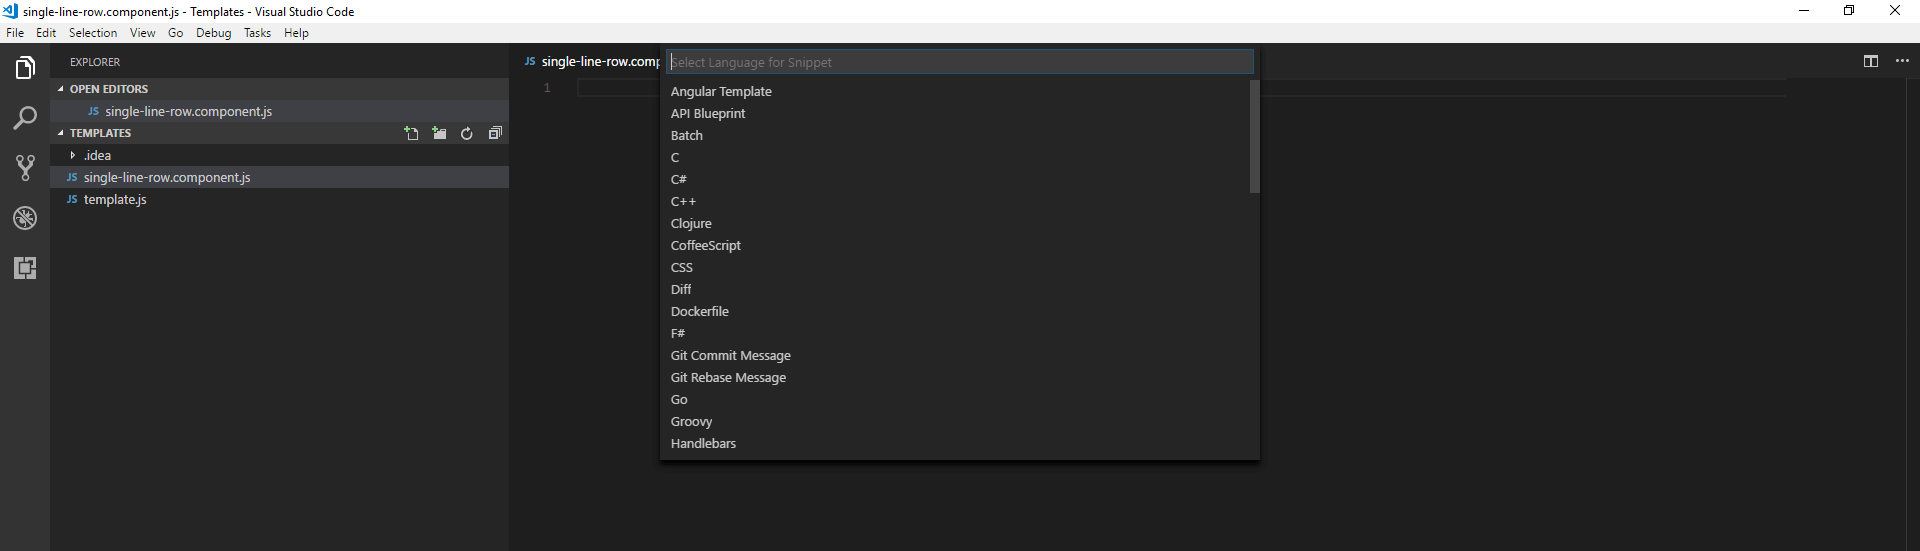Open the Search view icon
Screen dimensions: 1920x551
pos(25,118)
